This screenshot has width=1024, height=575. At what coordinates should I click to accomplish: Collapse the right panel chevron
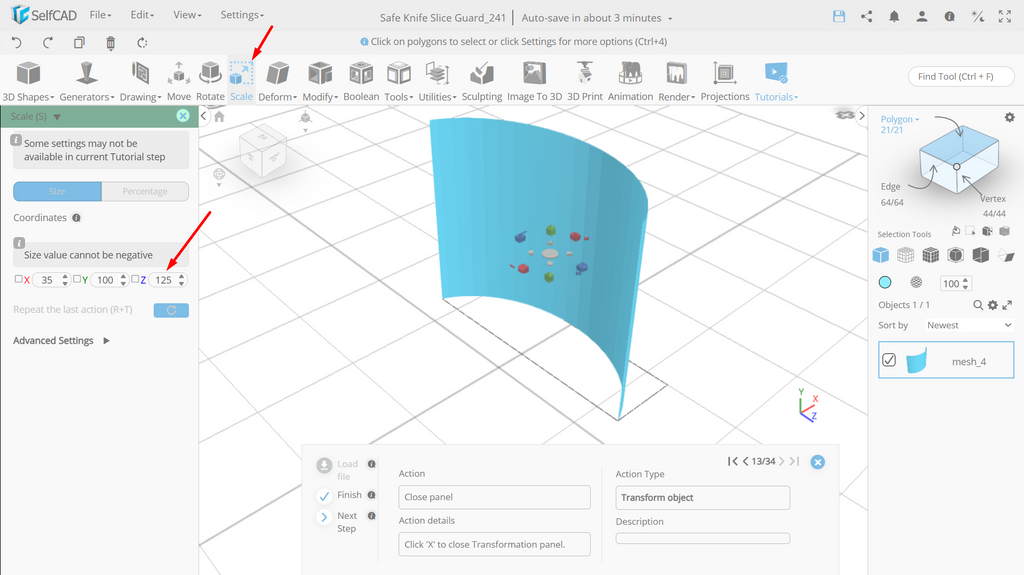pyautogui.click(x=861, y=116)
